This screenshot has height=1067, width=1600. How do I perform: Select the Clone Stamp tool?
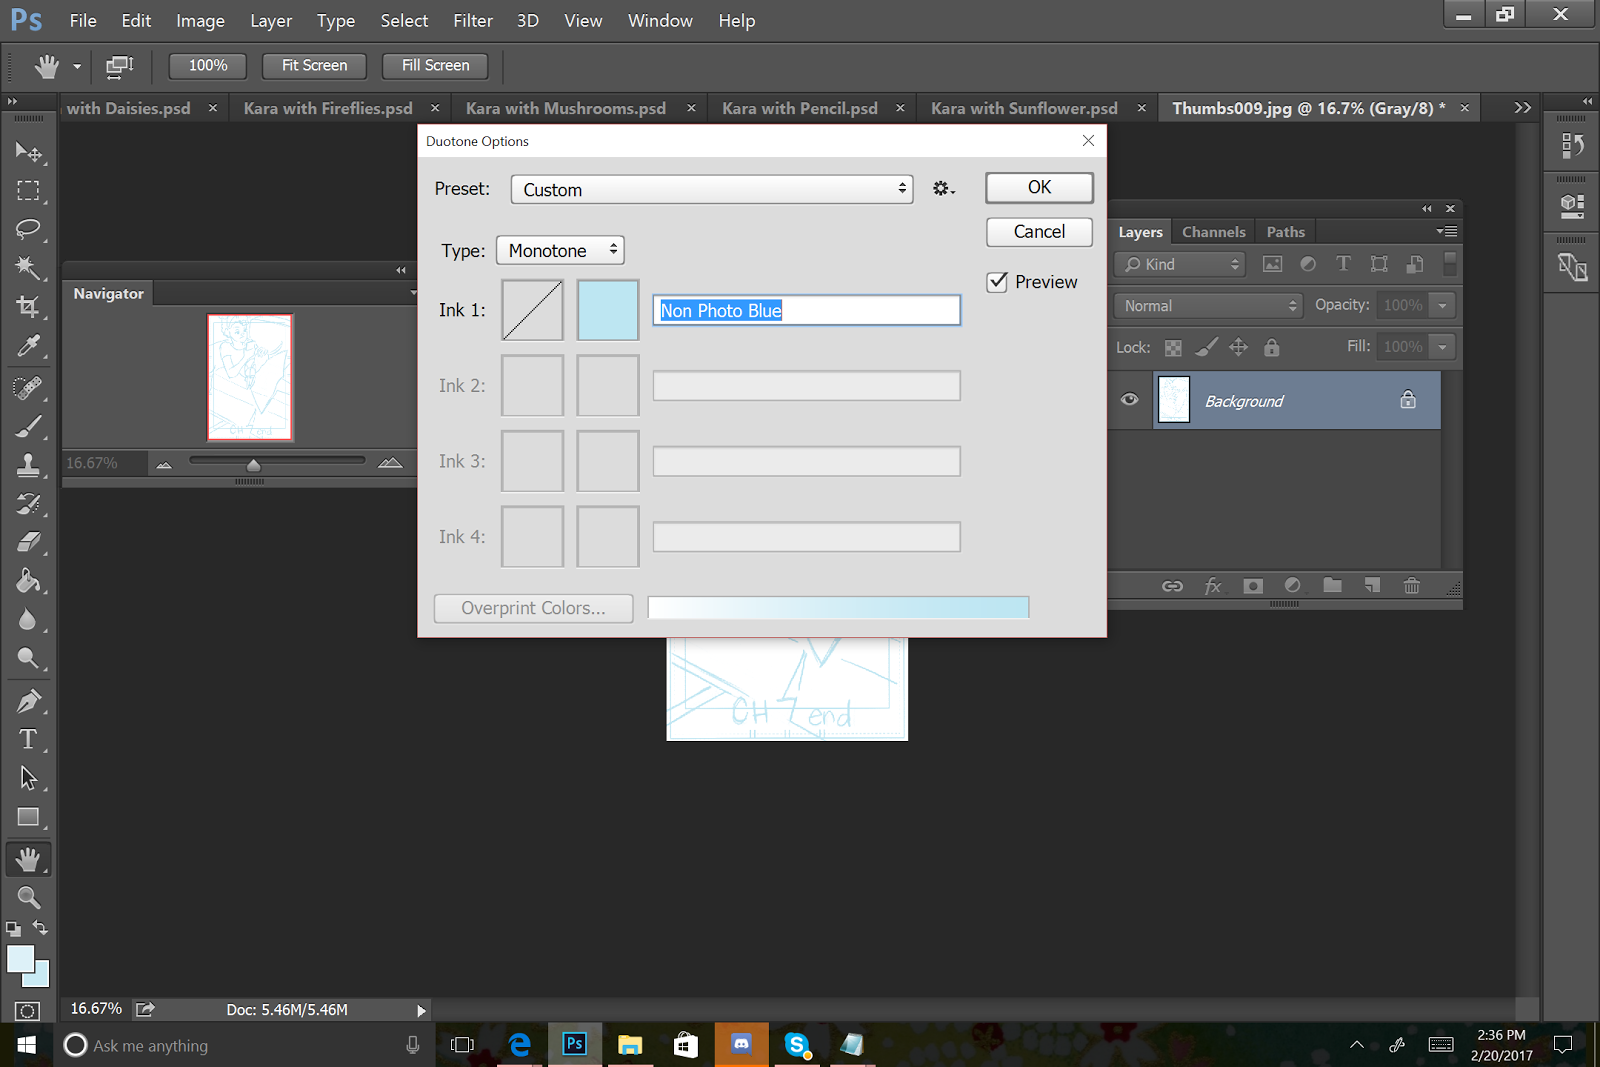(28, 465)
